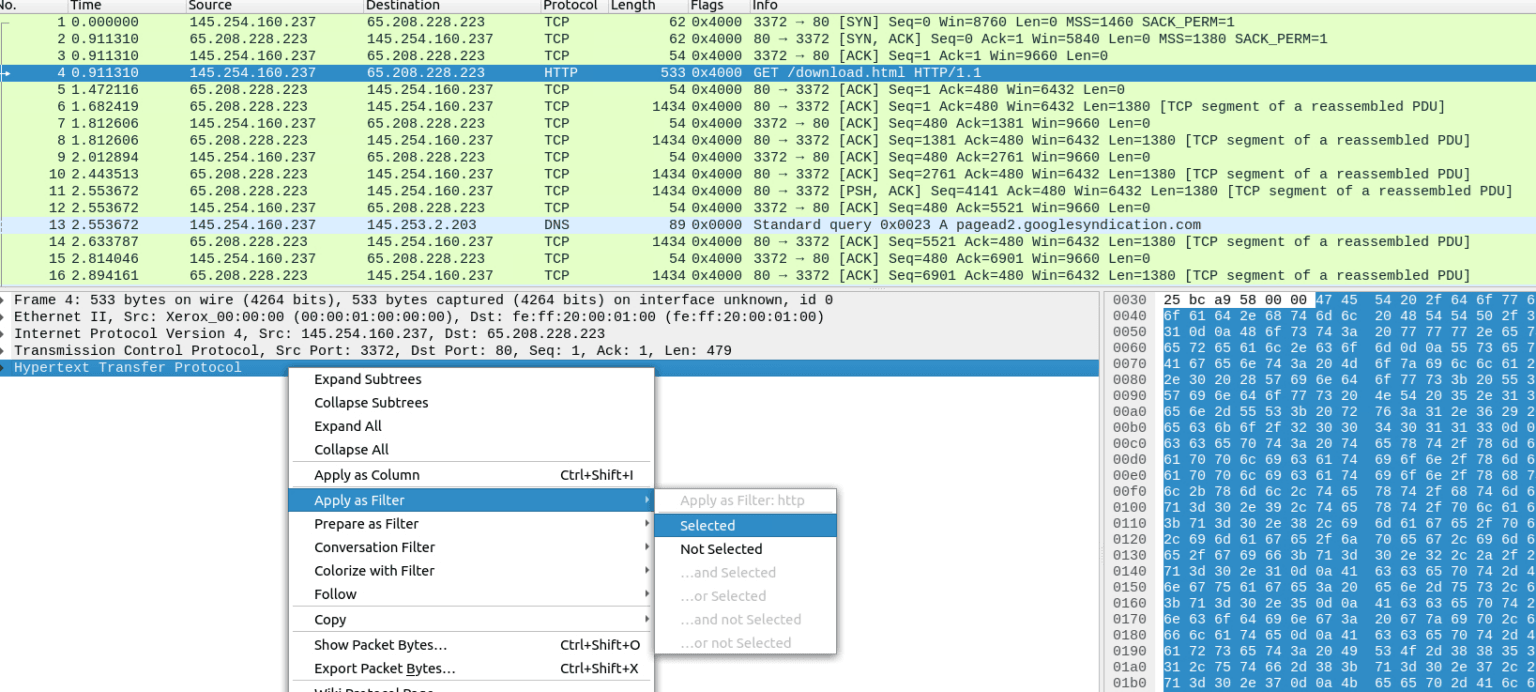Expand Internet Protocol Version 4 node
The height and width of the screenshot is (692, 1536).
[4, 334]
